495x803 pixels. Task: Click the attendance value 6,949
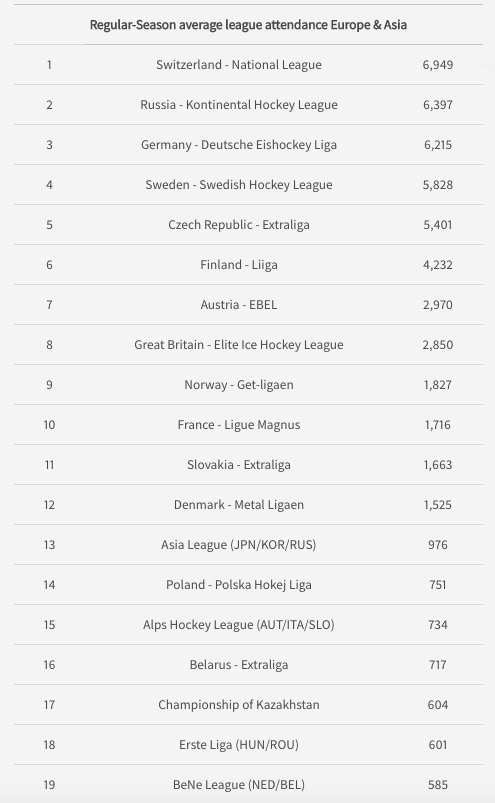[x=438, y=65]
